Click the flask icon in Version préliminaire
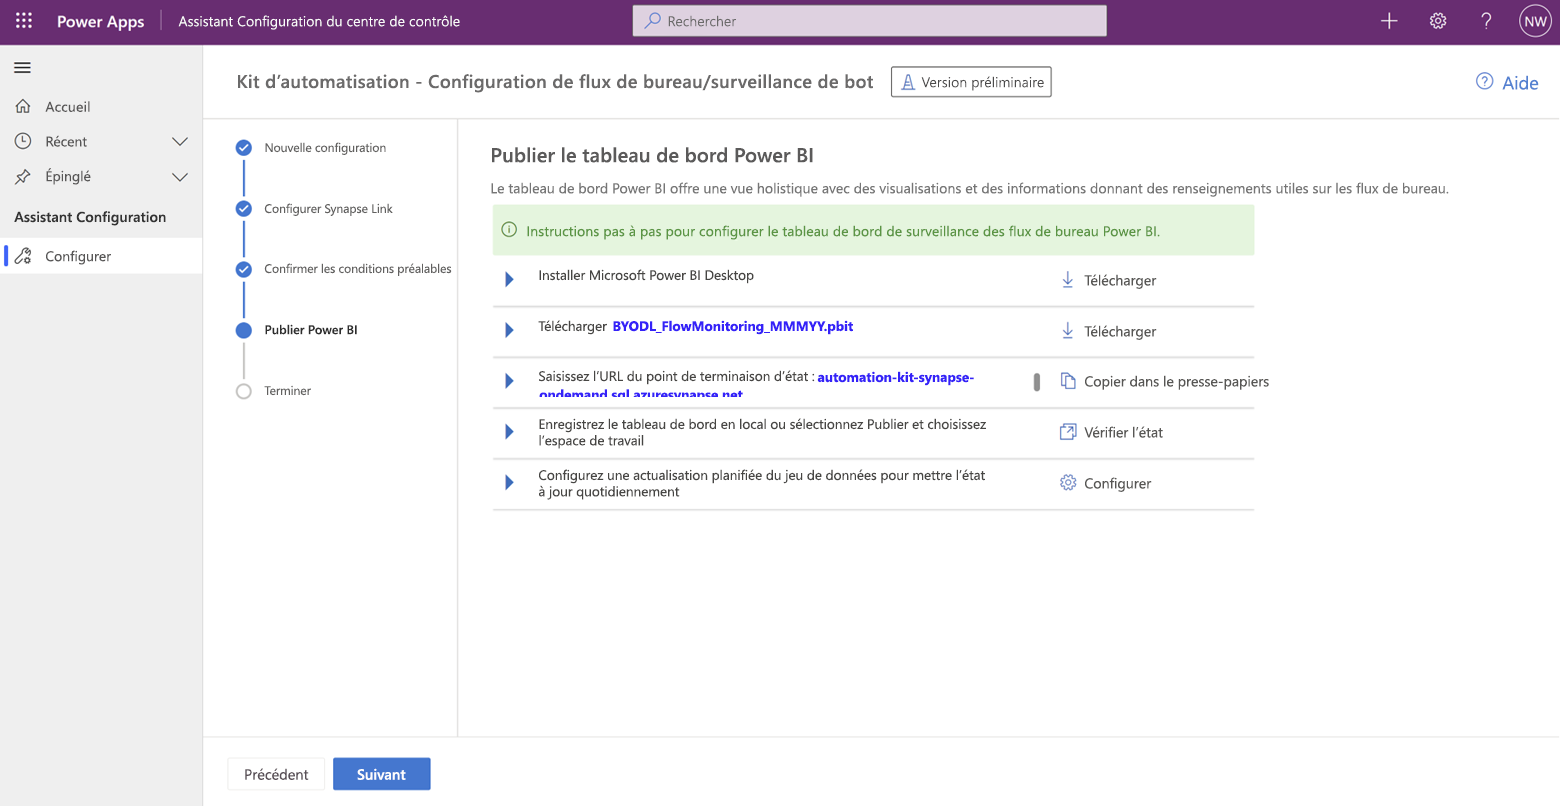The image size is (1560, 806). coord(908,82)
